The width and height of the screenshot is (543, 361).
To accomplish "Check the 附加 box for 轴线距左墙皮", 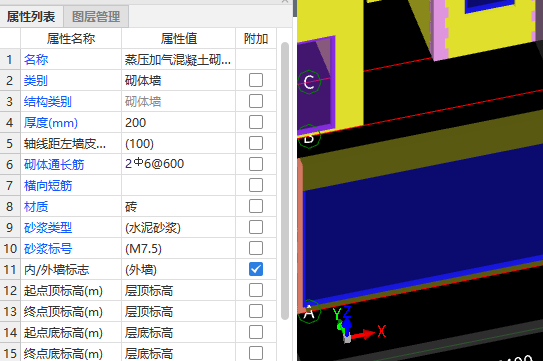I will 256,143.
